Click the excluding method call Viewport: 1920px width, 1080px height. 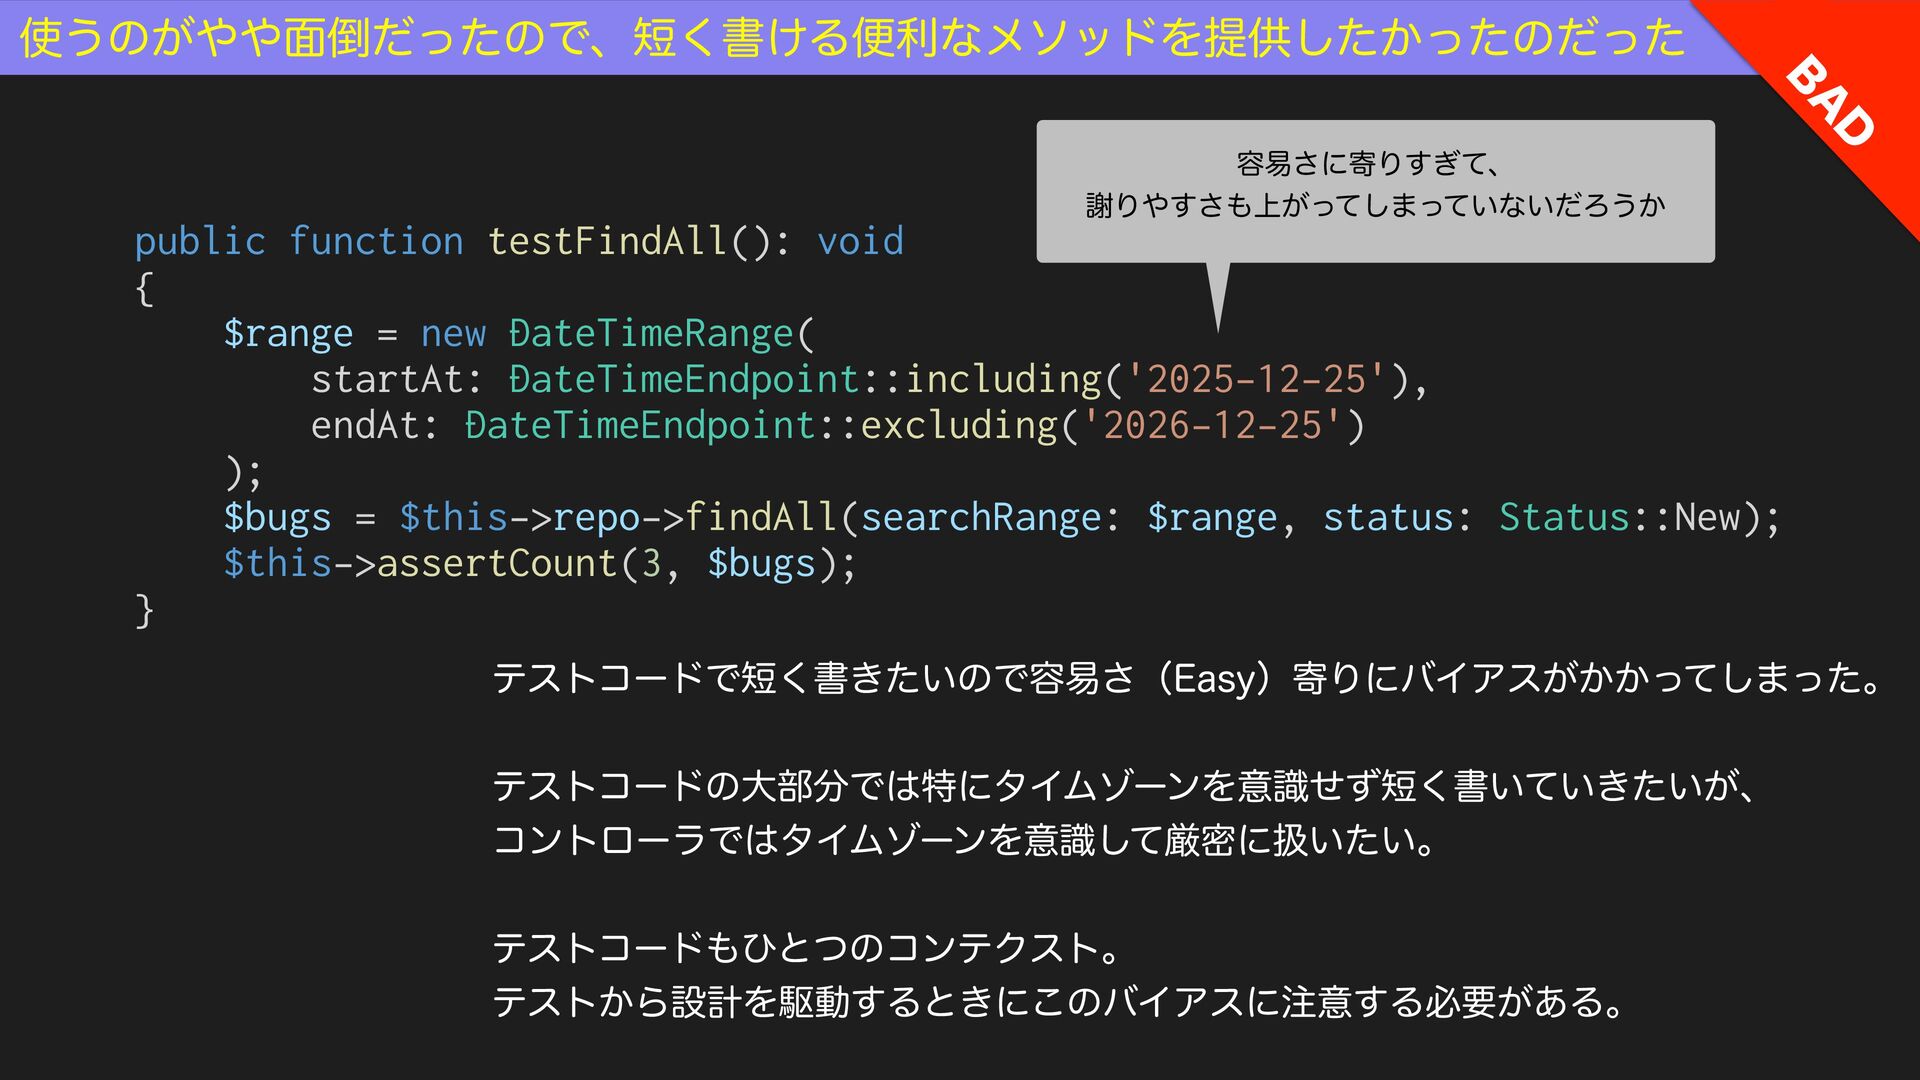(959, 426)
